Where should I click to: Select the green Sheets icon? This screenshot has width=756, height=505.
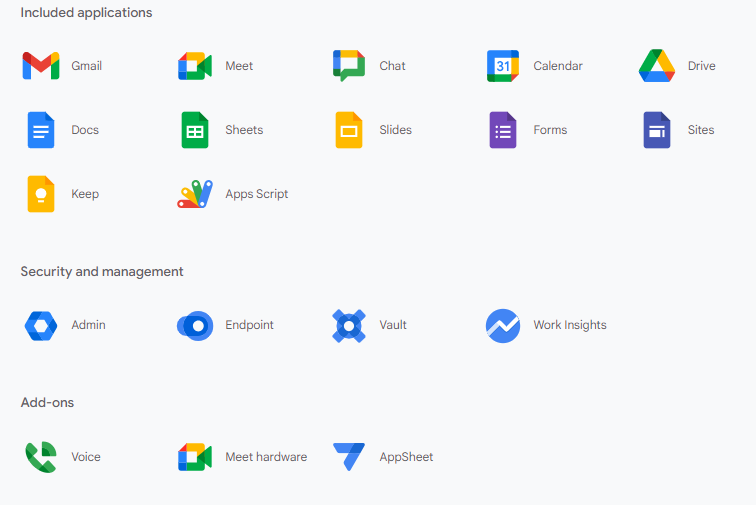(x=195, y=130)
